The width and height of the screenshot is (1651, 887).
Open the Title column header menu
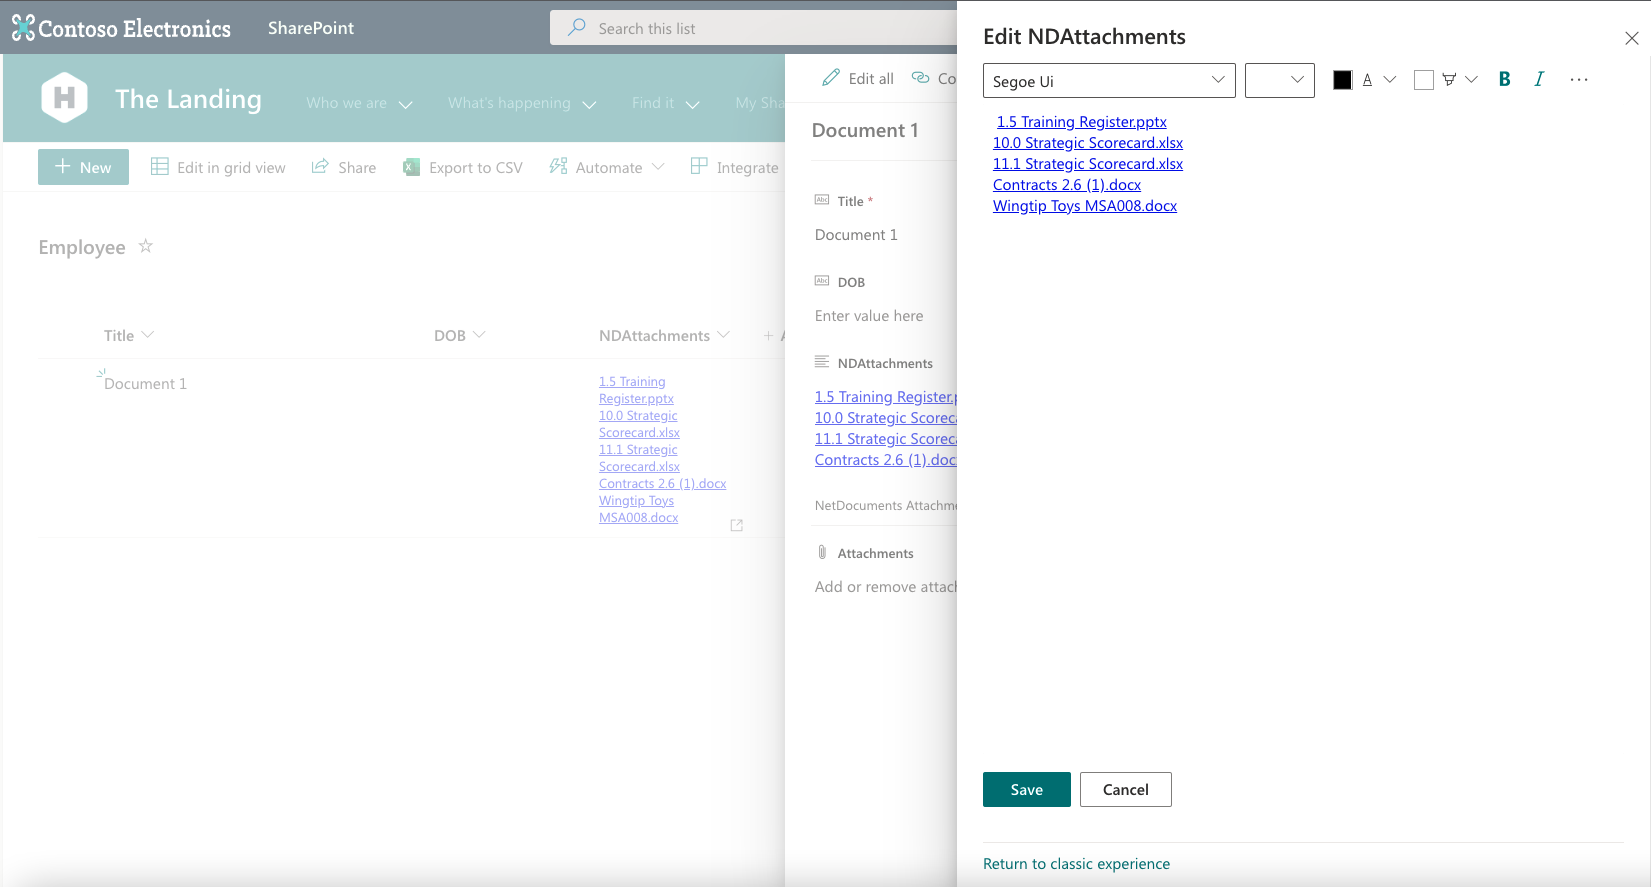(x=129, y=335)
